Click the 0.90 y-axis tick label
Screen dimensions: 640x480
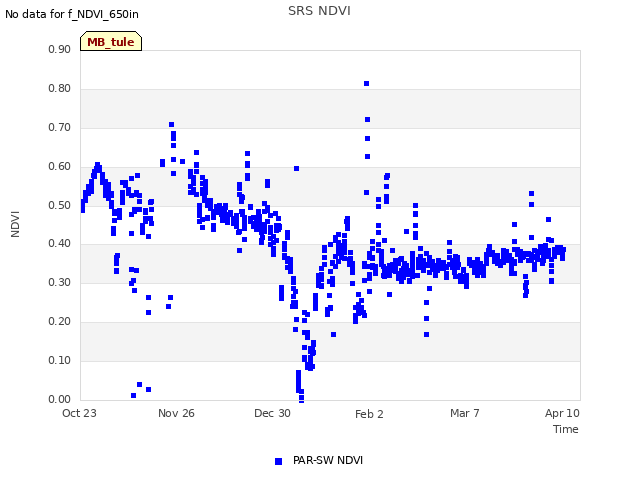pyautogui.click(x=60, y=49)
